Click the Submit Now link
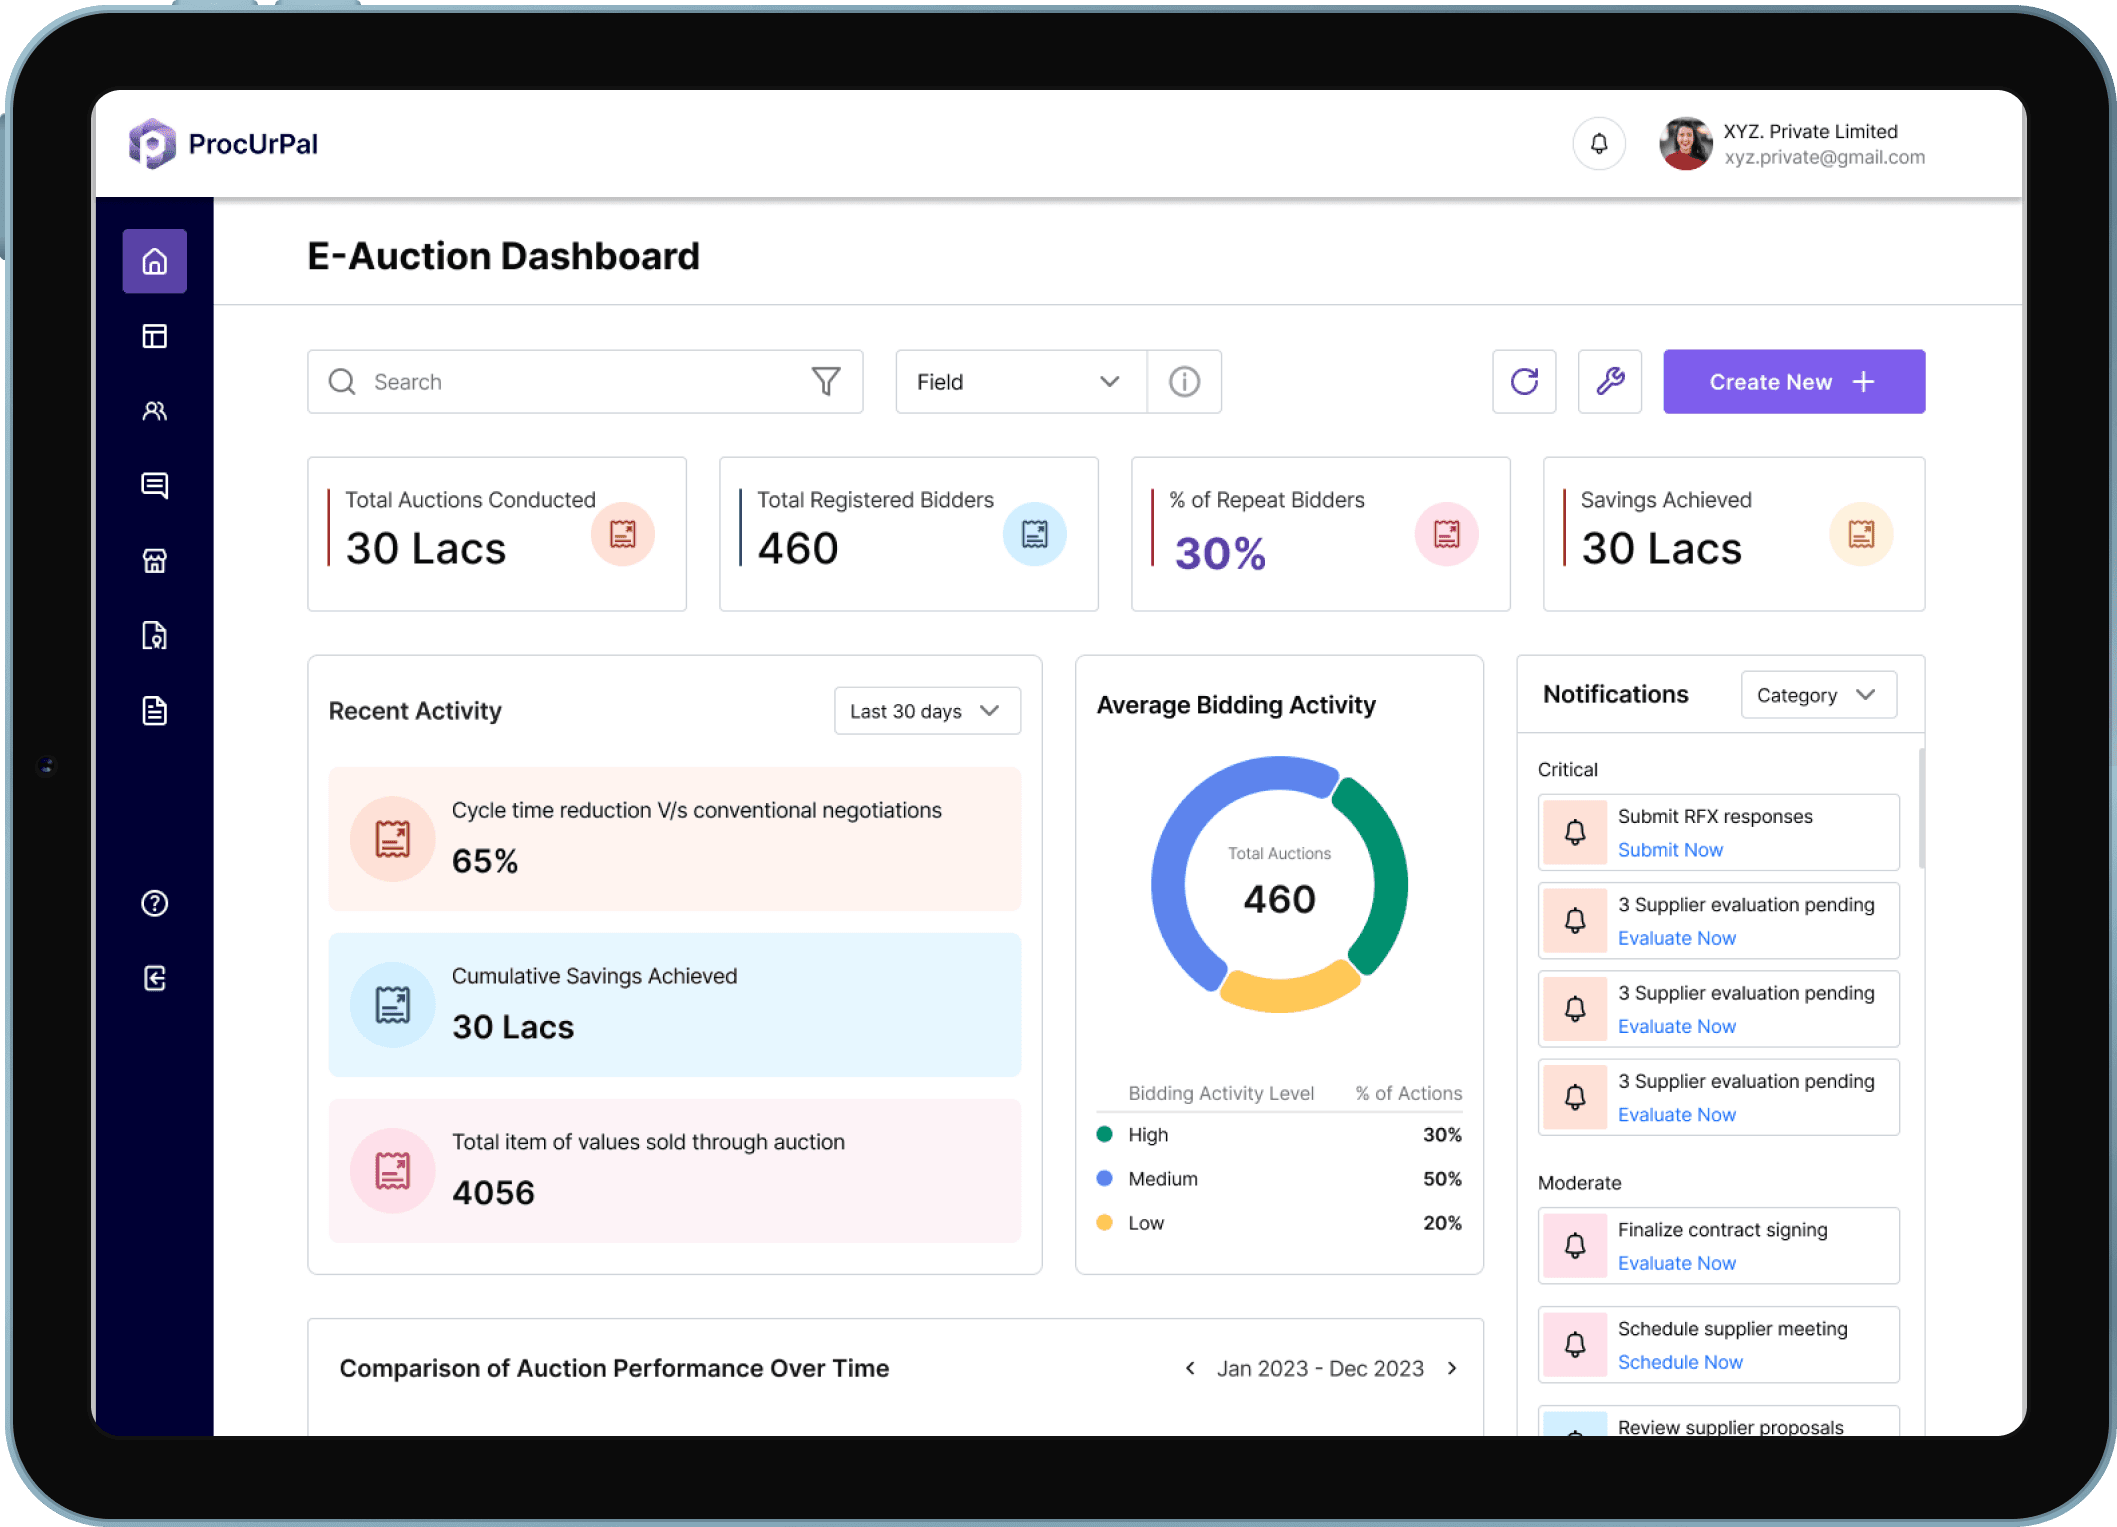 [x=1670, y=850]
